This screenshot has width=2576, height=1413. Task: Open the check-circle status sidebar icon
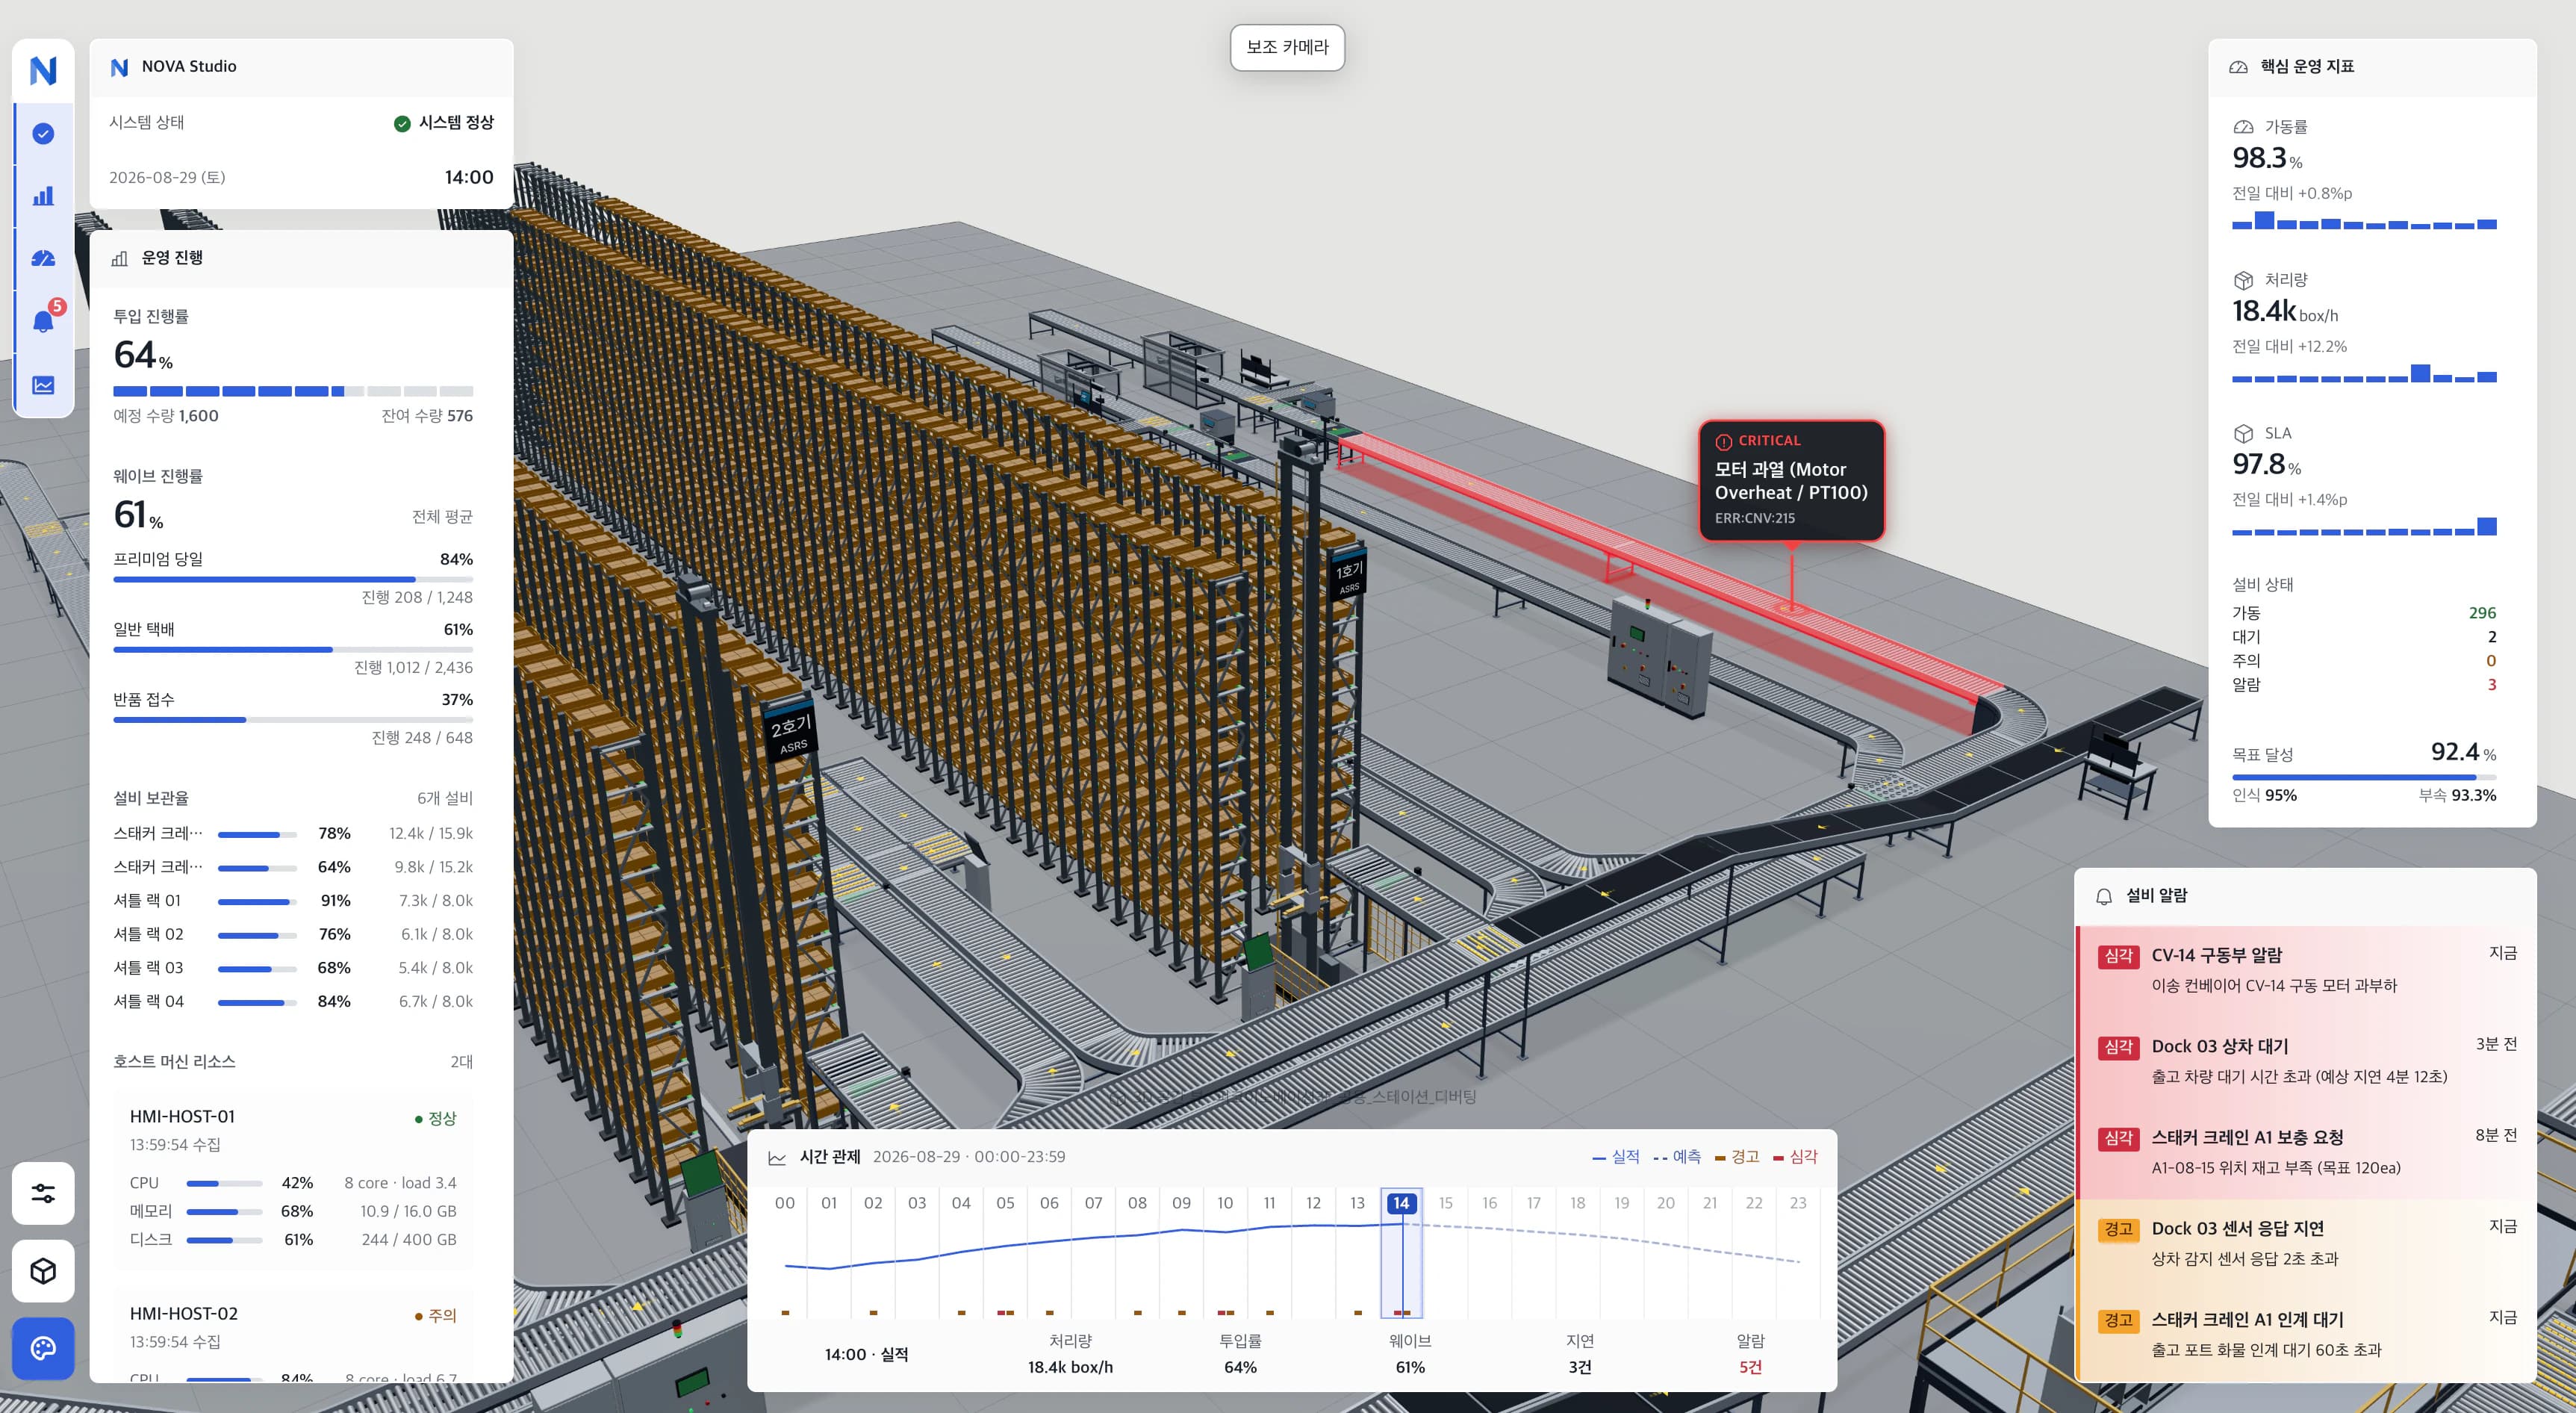point(43,133)
